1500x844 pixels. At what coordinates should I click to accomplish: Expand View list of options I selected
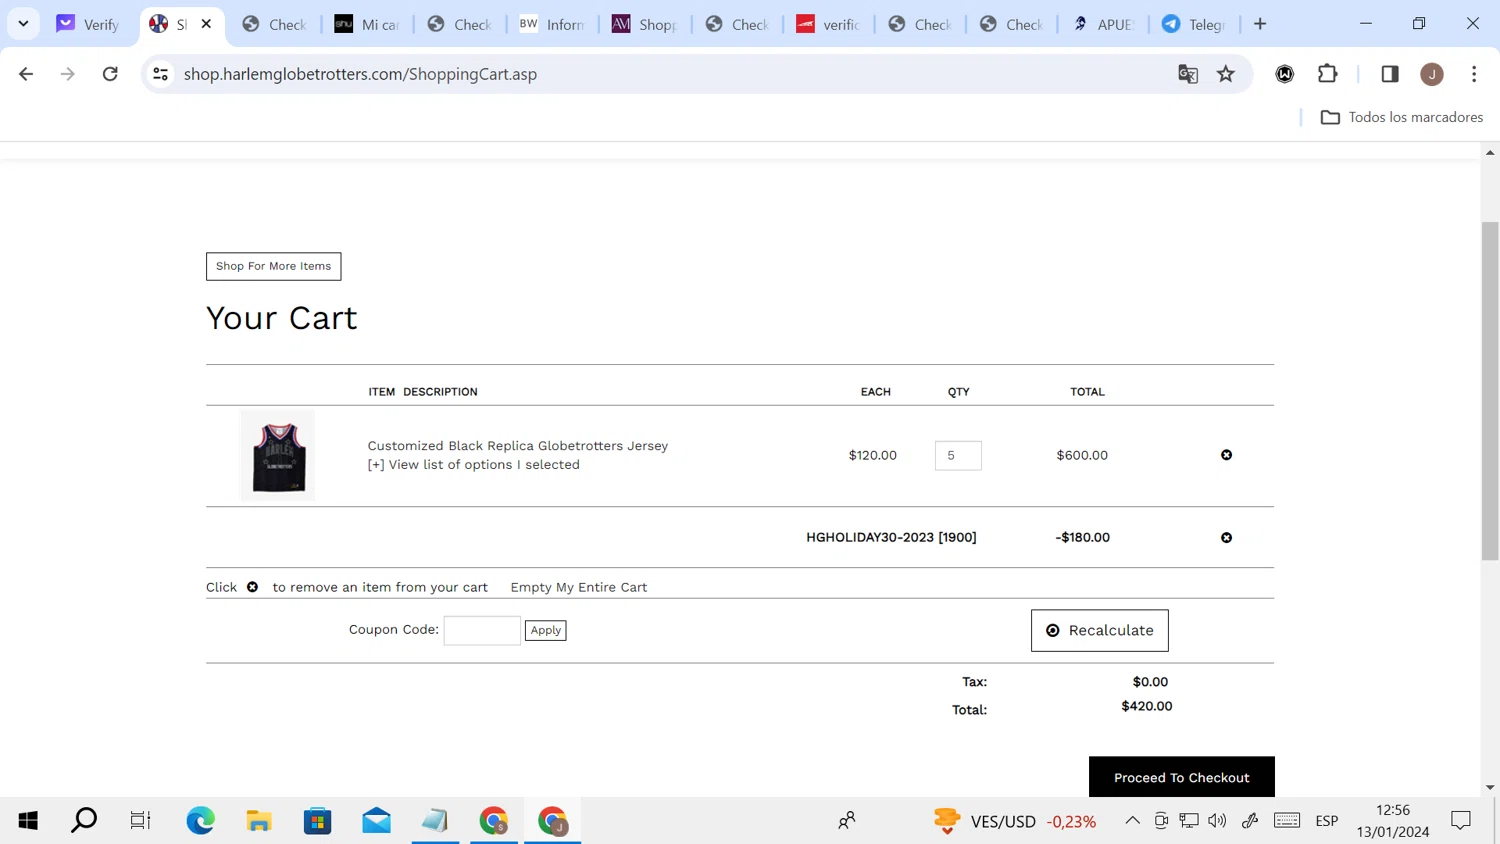(x=473, y=465)
